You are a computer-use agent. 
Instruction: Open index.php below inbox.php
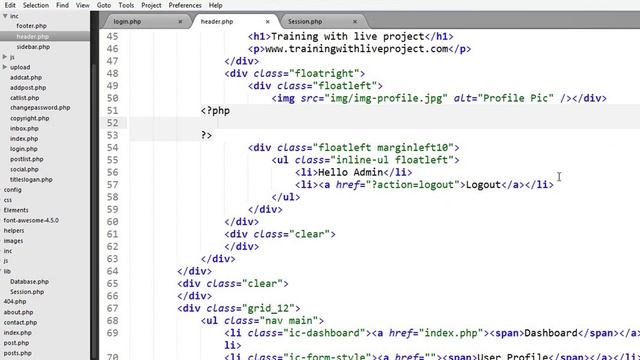(x=24, y=138)
